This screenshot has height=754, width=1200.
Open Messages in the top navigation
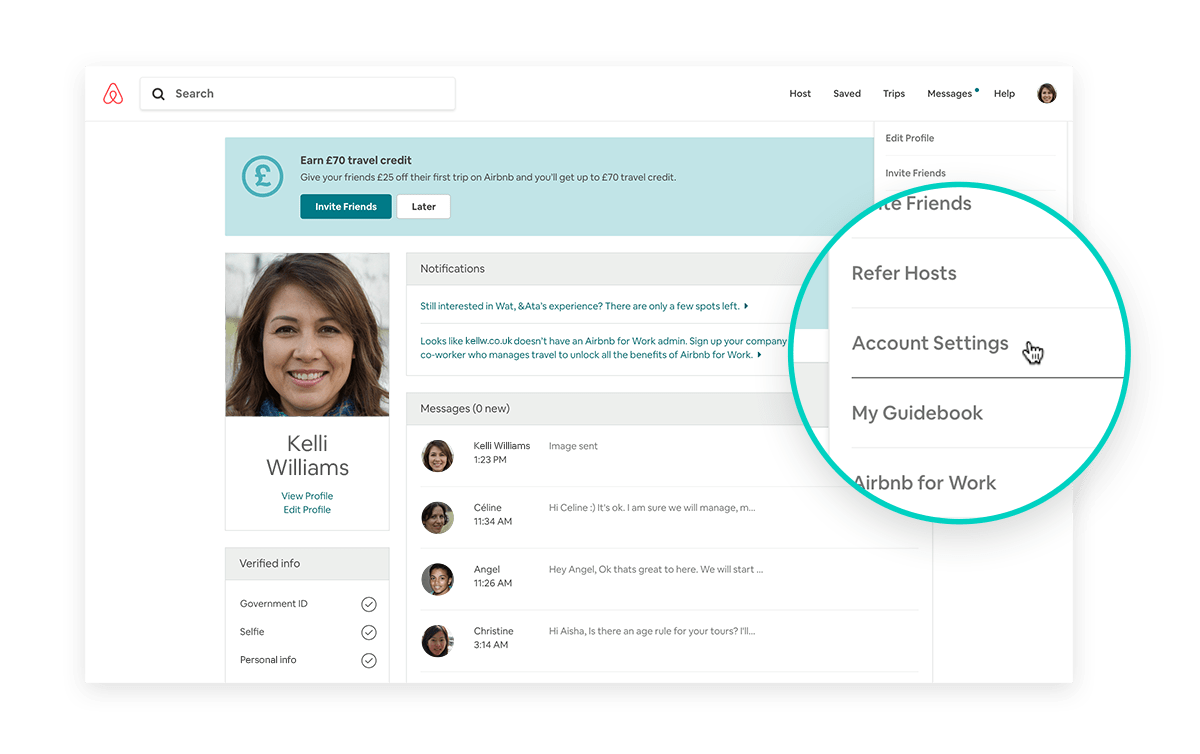coord(949,94)
